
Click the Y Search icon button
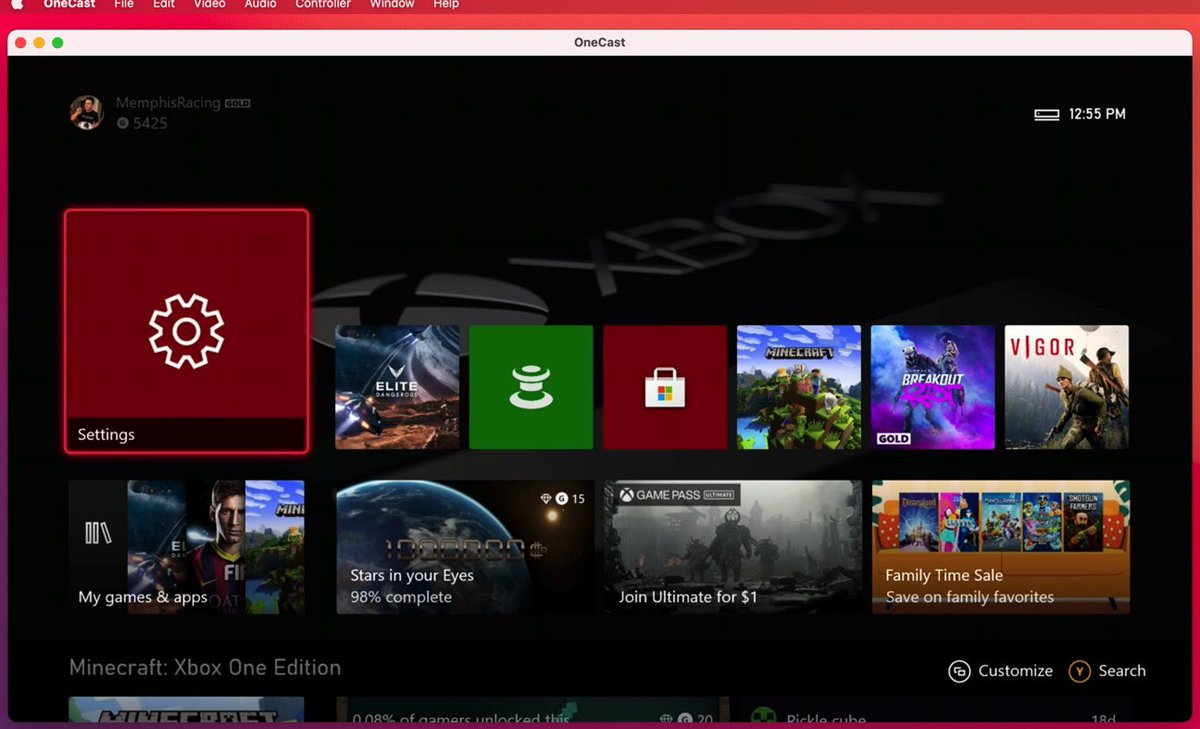tap(1079, 672)
